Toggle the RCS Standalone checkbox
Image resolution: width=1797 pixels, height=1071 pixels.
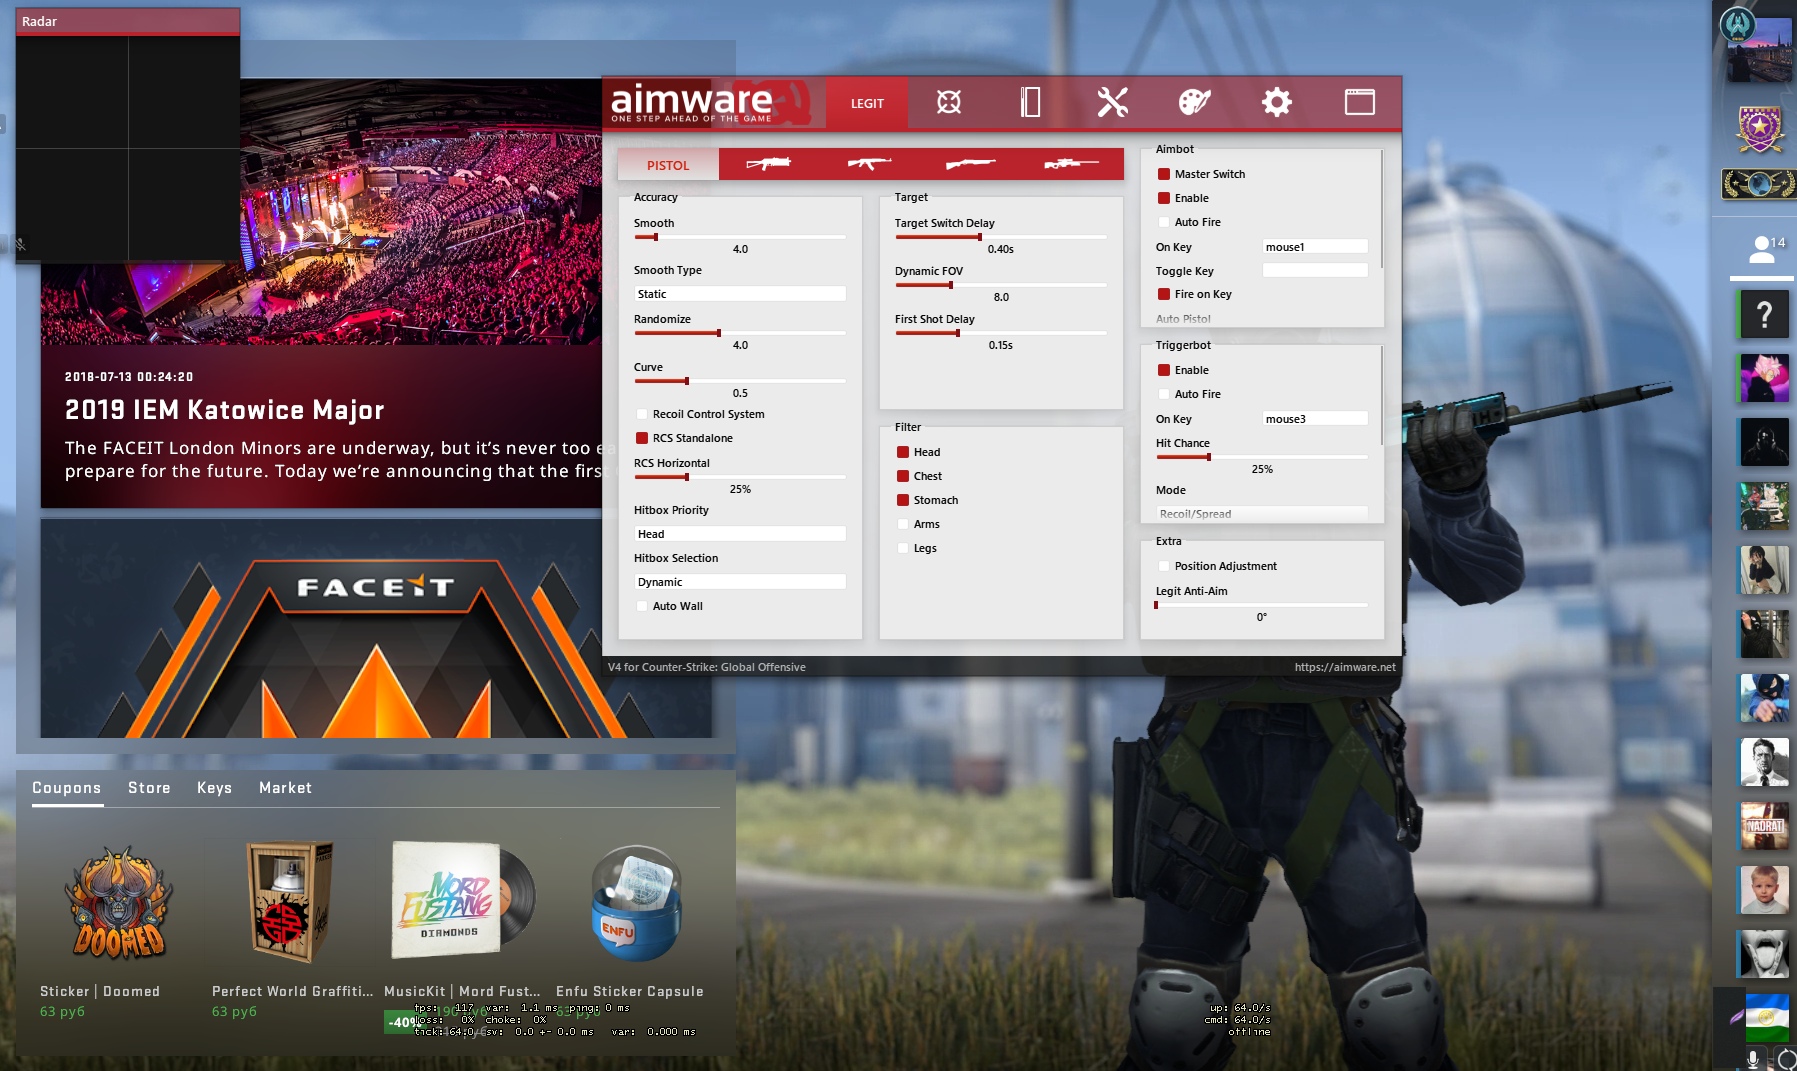click(642, 438)
